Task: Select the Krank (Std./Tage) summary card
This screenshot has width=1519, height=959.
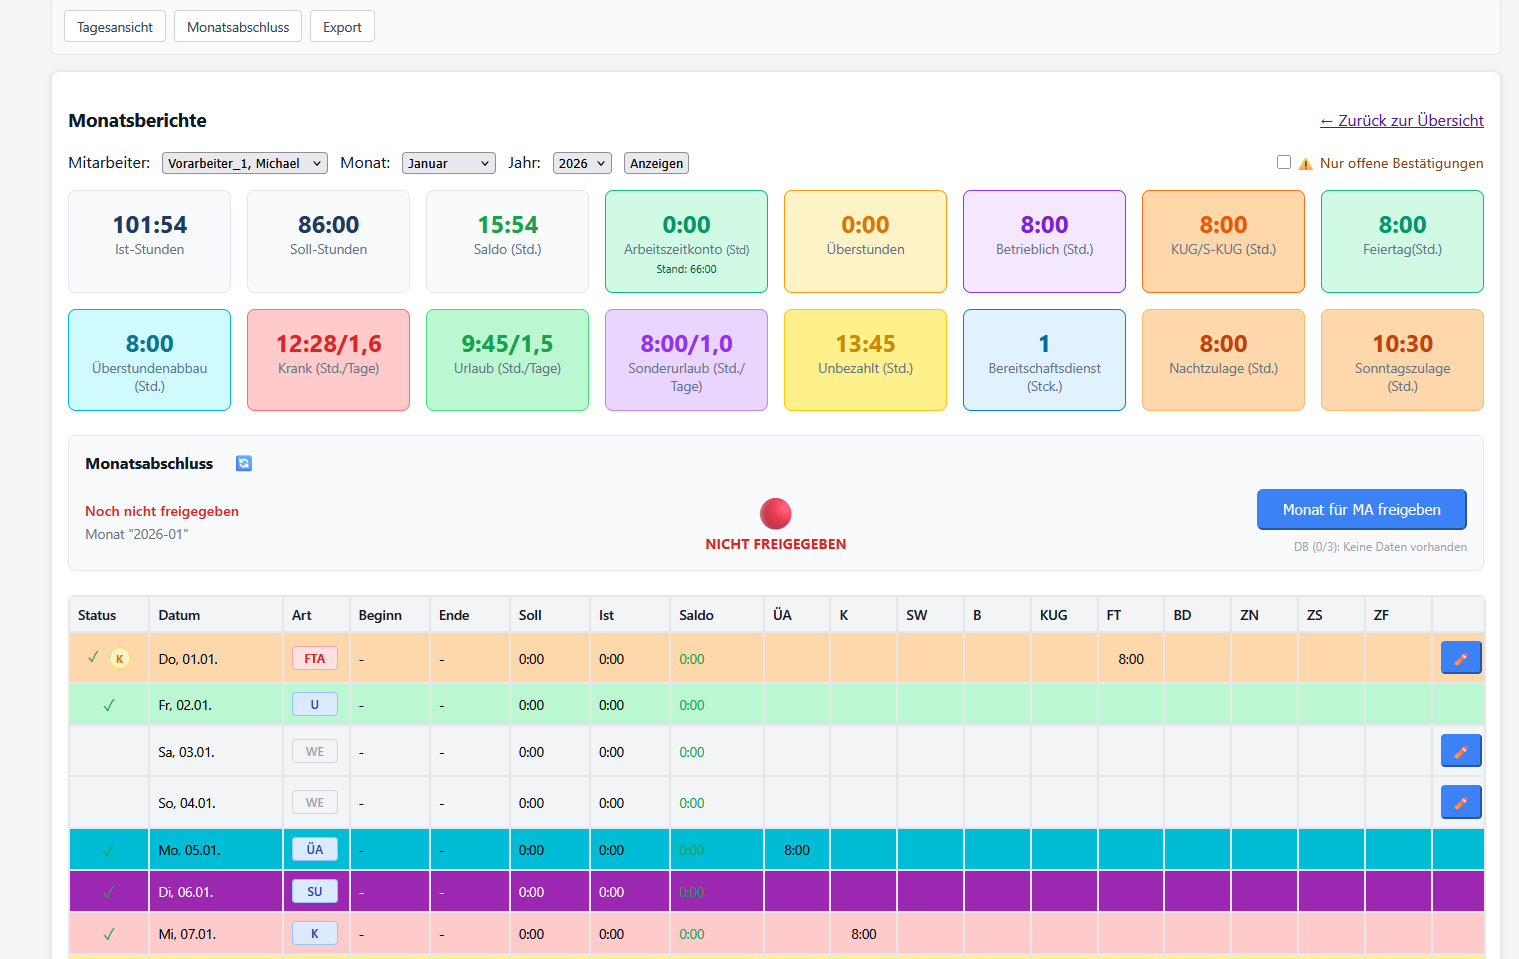Action: tap(328, 360)
